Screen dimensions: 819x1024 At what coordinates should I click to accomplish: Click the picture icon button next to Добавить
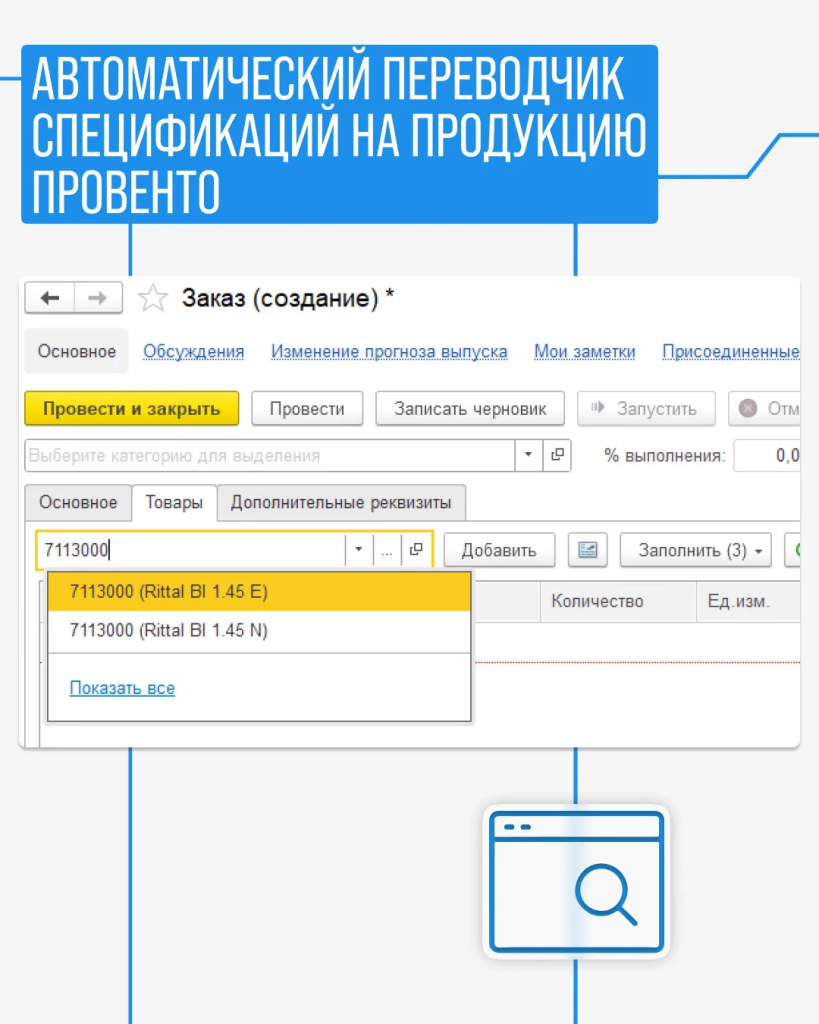click(x=588, y=550)
